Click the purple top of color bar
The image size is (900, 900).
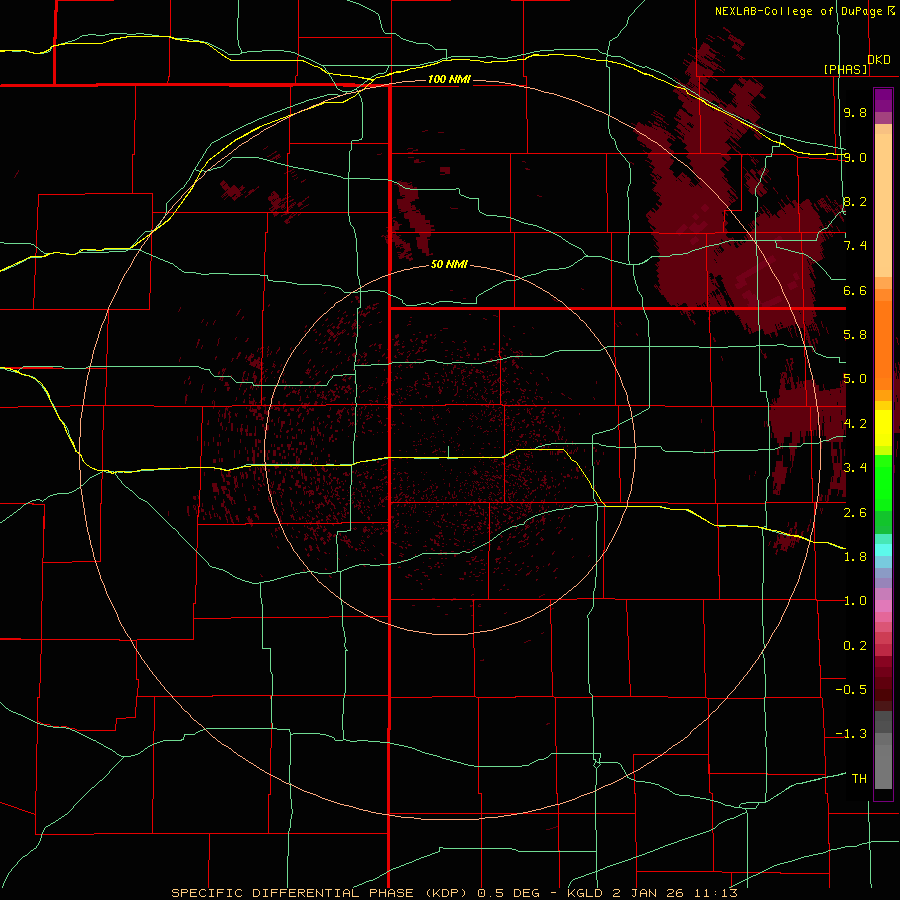tap(883, 100)
